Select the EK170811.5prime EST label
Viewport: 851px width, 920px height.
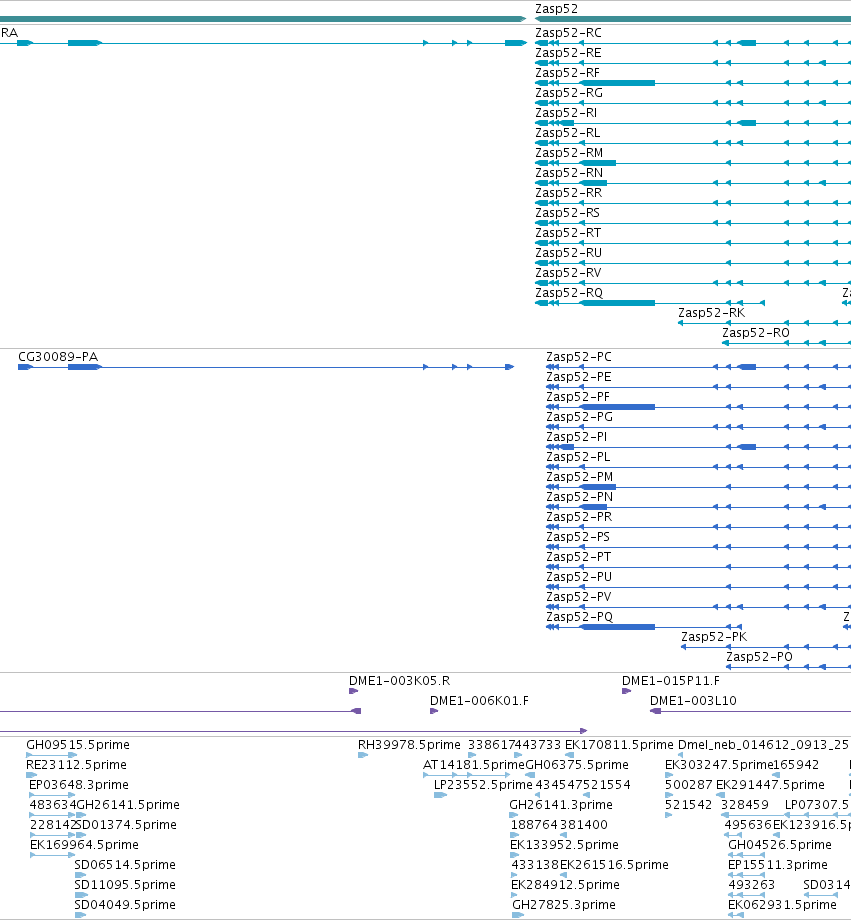coord(619,745)
